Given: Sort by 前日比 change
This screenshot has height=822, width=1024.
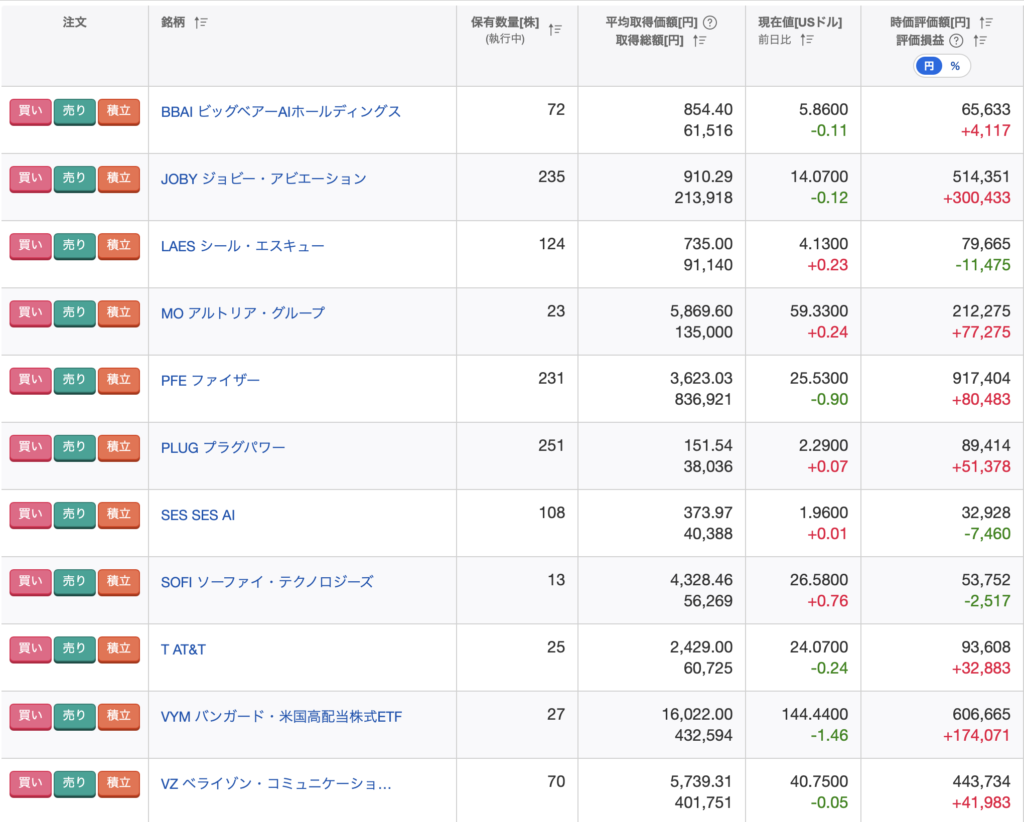Looking at the screenshot, I should 806,40.
